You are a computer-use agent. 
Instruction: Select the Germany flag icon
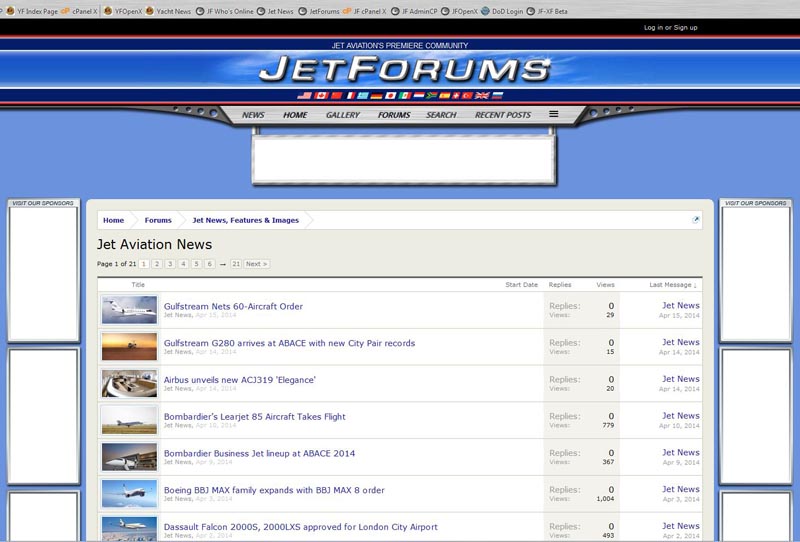coord(377,95)
